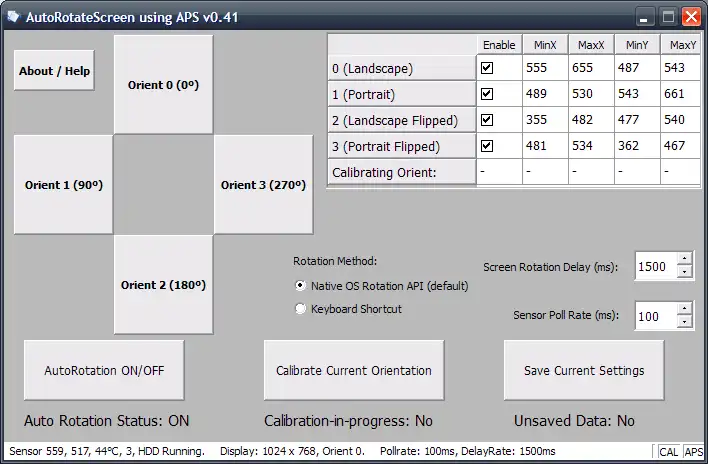Screen dimensions: 708x464
Task: Click Landscape Flipped MaxX cell 482
Action: (591, 120)
